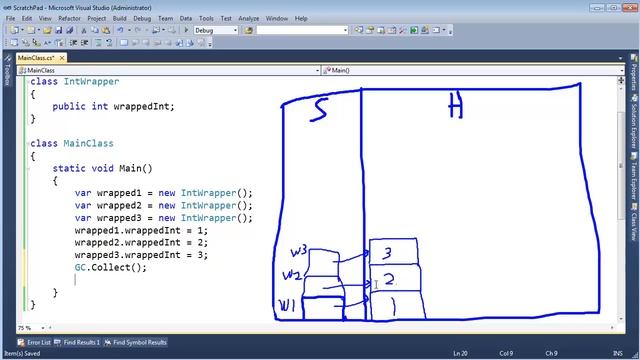Expand the New Project dropdown arrow
The image size is (640, 360).
pyautogui.click(x=22, y=30)
